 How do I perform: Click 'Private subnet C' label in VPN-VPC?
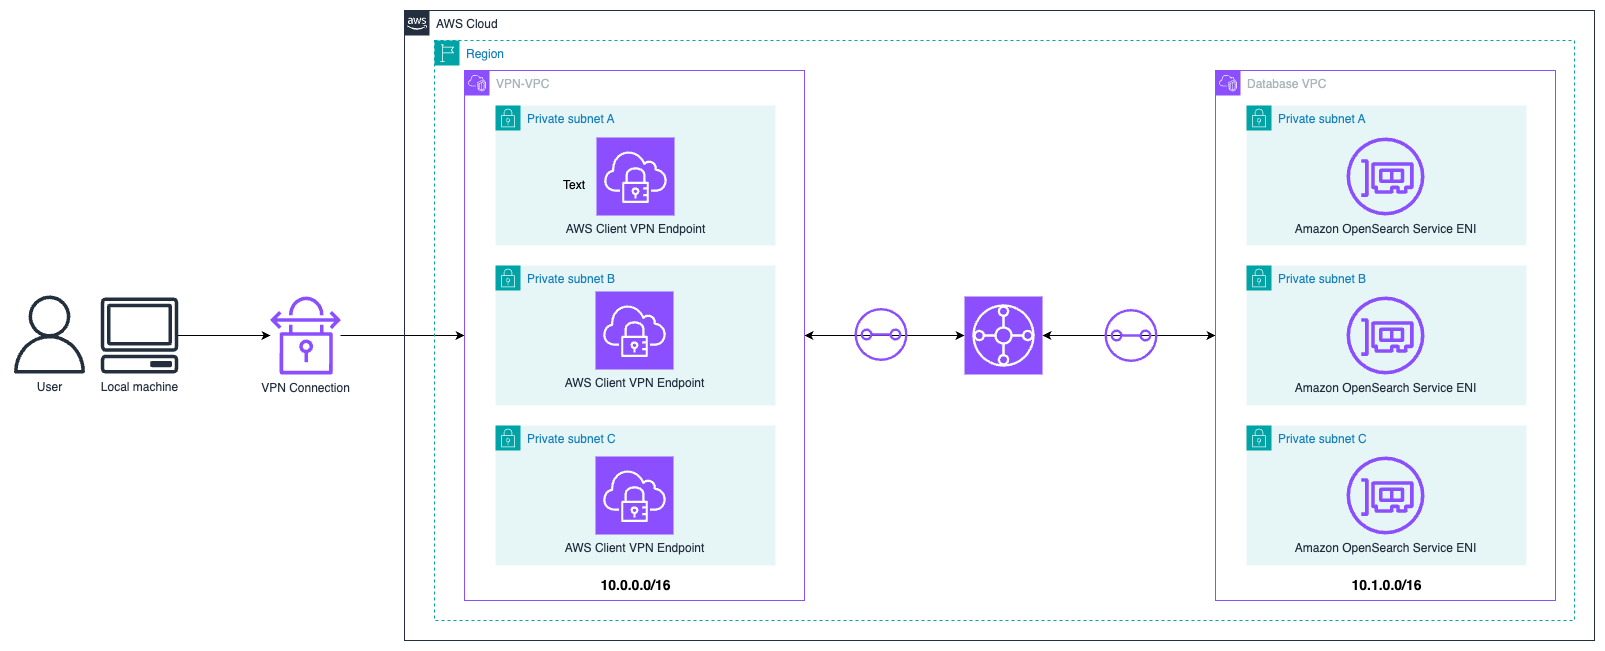[571, 439]
